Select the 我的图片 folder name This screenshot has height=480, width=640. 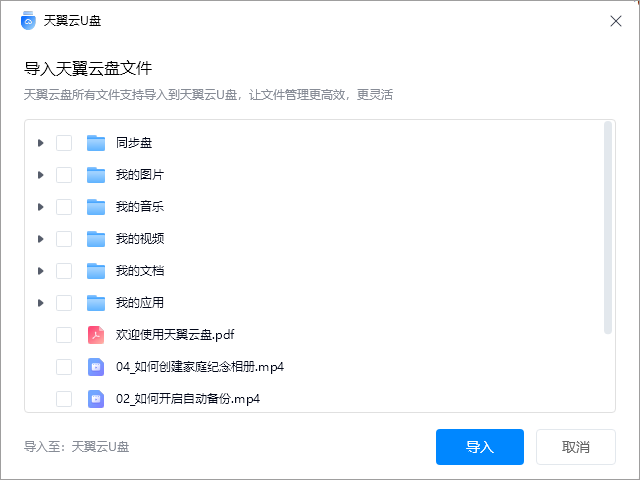point(140,175)
